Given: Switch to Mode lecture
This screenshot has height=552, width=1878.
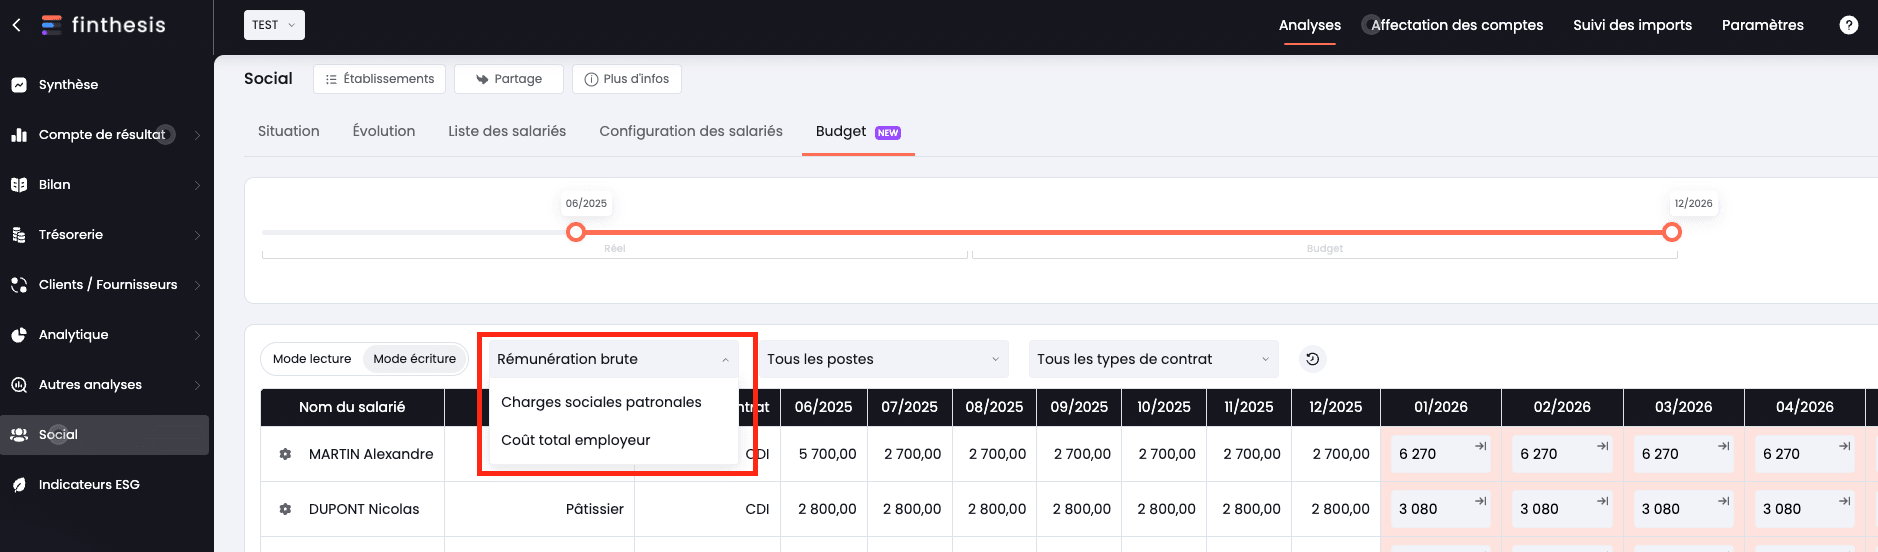Looking at the screenshot, I should tap(312, 359).
